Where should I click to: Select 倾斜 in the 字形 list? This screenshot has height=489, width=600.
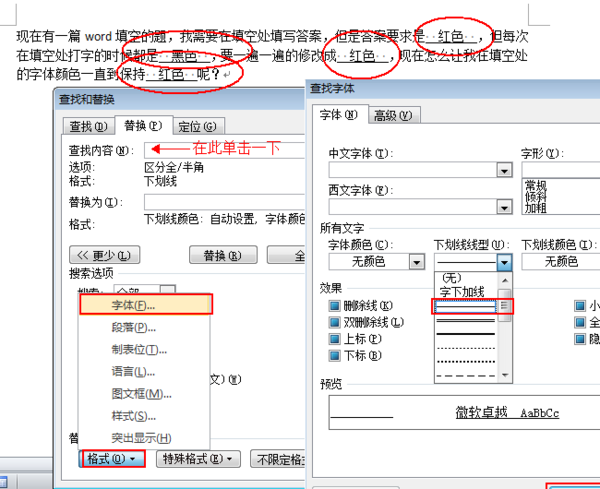tap(536, 197)
